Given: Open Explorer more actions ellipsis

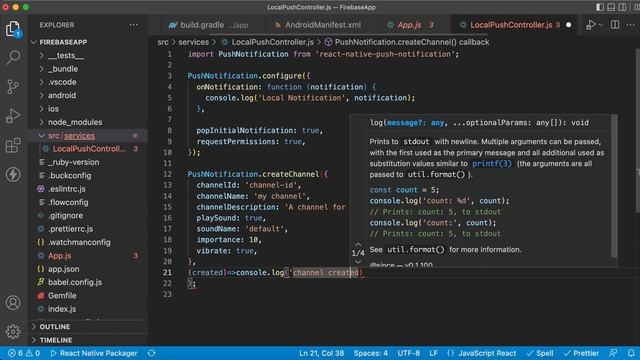Looking at the screenshot, I should tap(133, 25).
